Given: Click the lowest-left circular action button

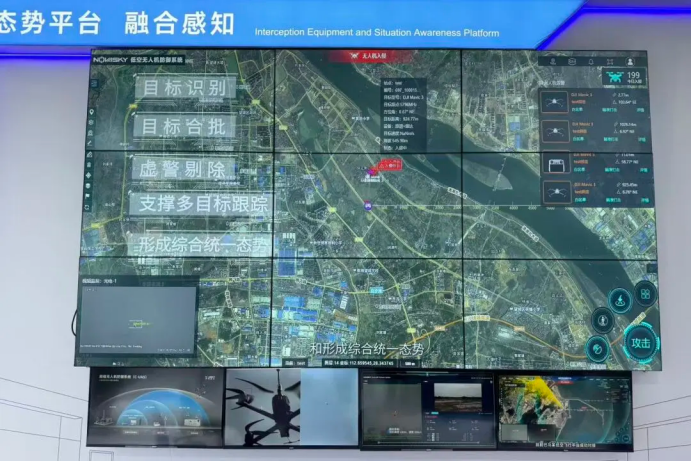Looking at the screenshot, I should click(597, 349).
